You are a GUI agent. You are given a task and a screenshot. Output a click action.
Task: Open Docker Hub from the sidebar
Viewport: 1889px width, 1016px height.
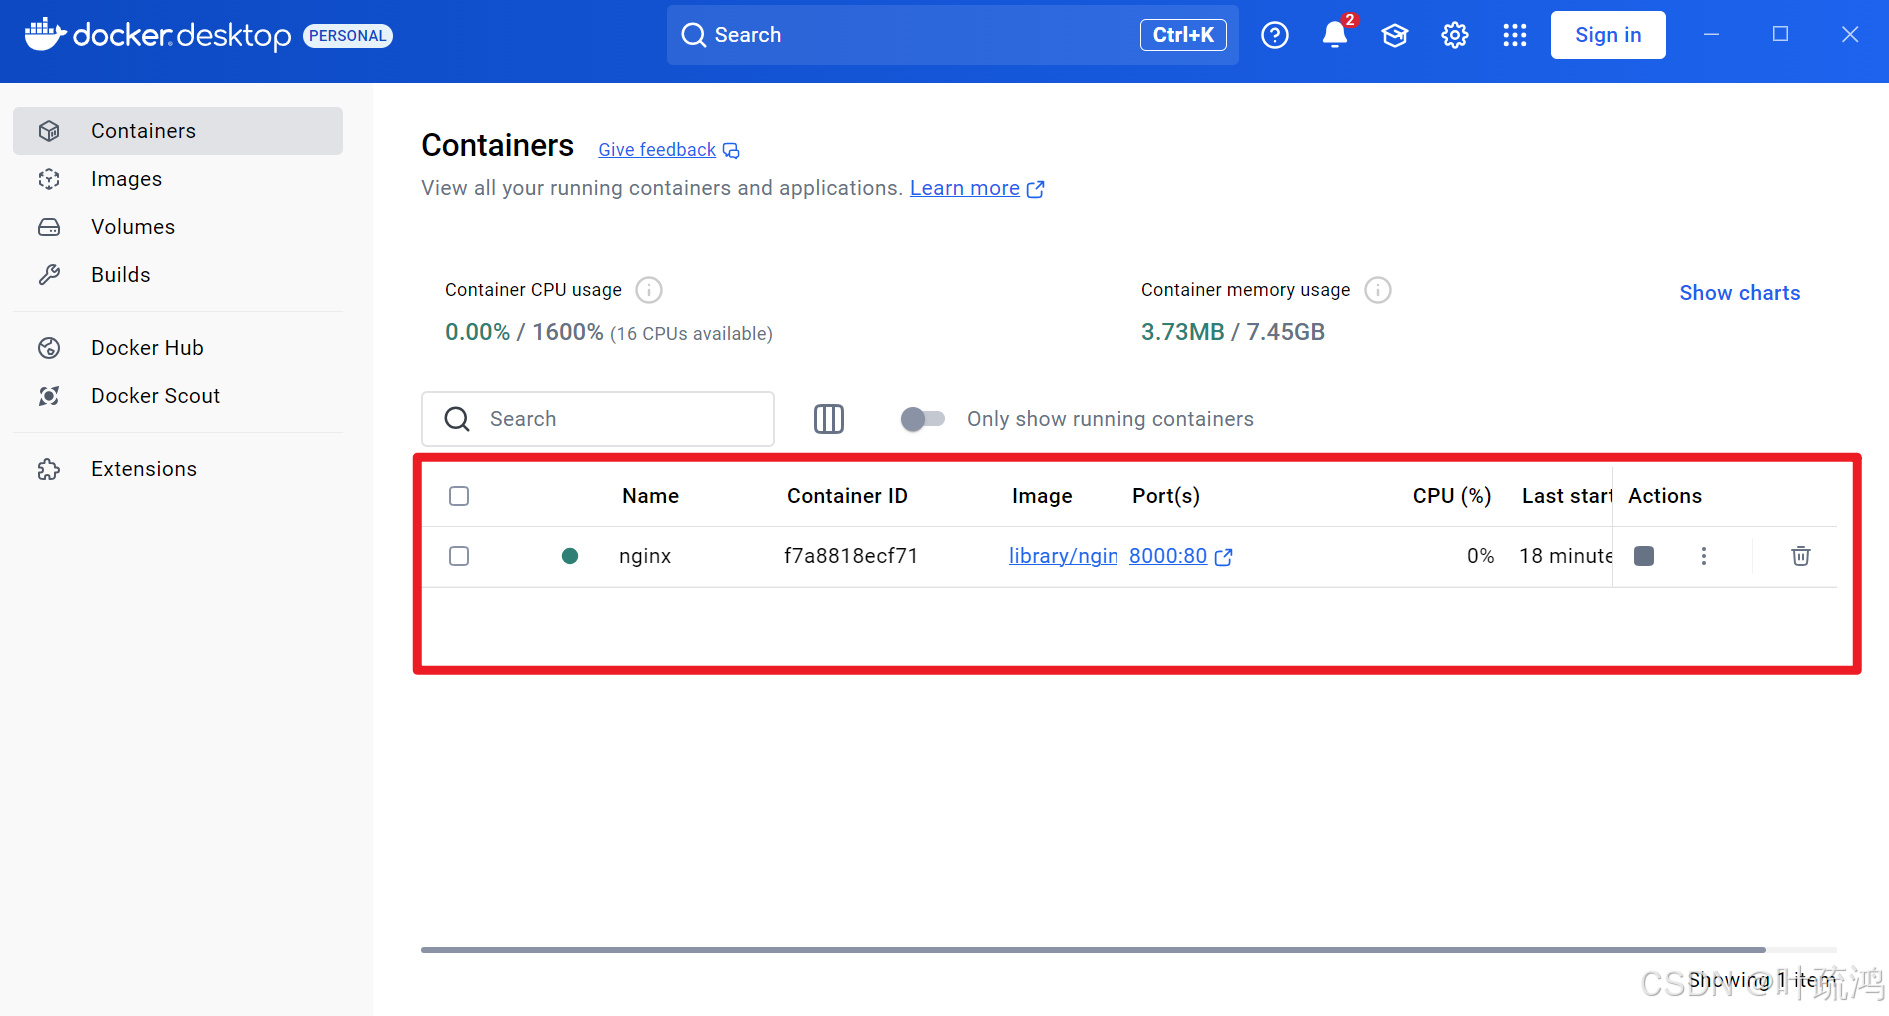coord(147,347)
